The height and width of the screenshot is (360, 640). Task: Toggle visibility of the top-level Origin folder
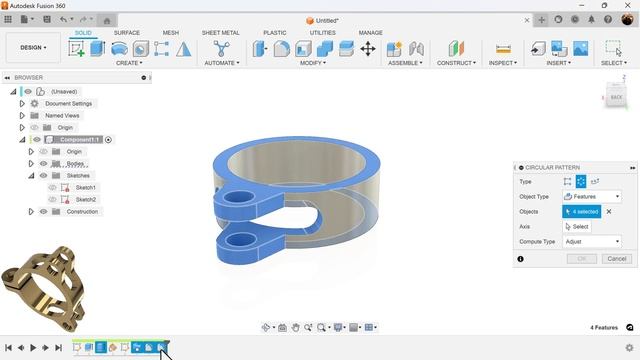coord(34,128)
